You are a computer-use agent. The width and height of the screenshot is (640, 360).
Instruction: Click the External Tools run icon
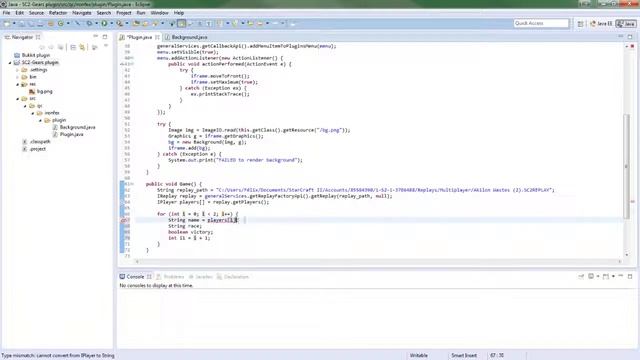coord(119,24)
